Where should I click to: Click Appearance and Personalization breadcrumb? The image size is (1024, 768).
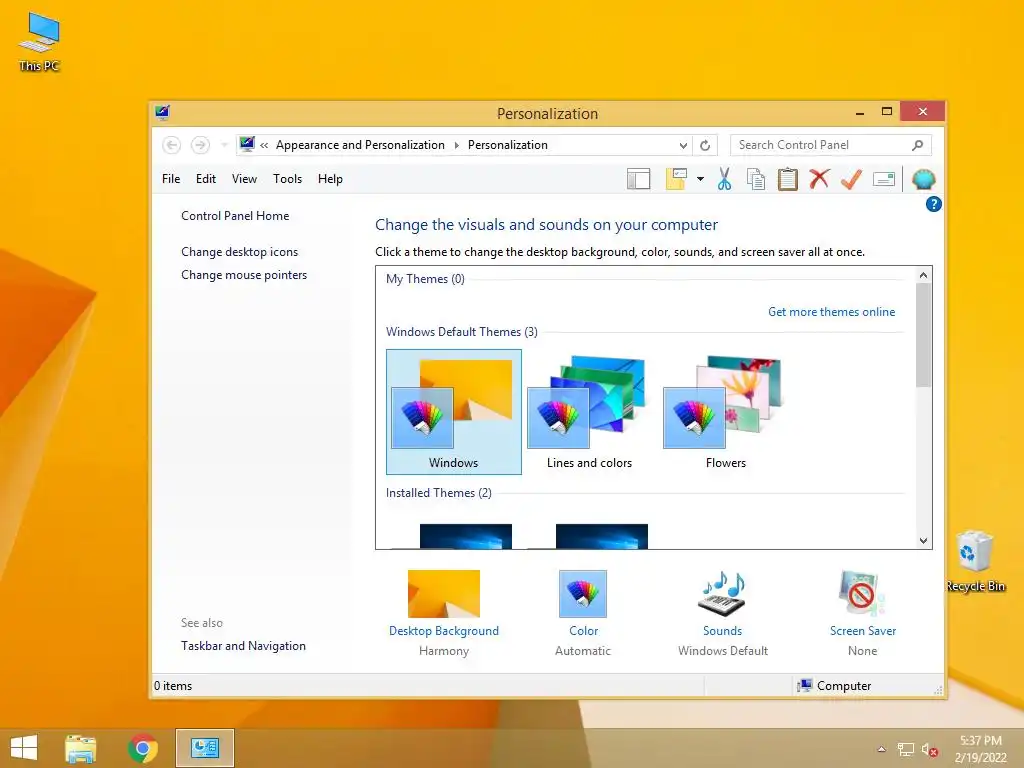tap(360, 145)
